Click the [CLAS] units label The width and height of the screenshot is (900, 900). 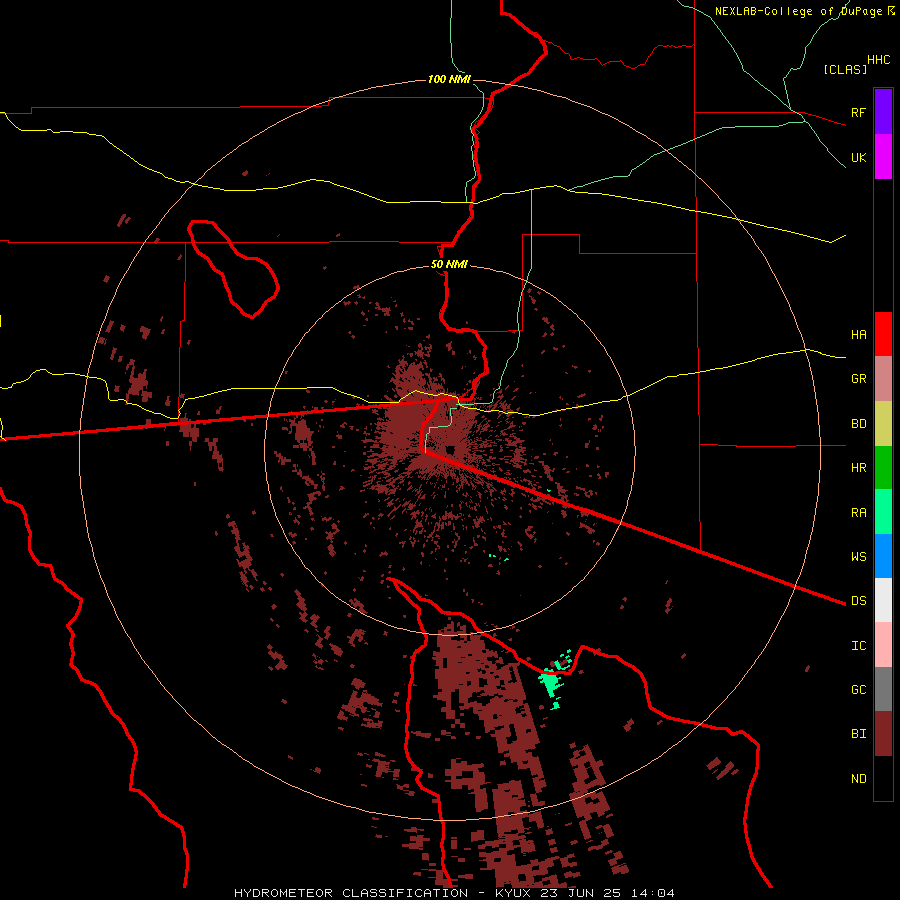pyautogui.click(x=845, y=70)
